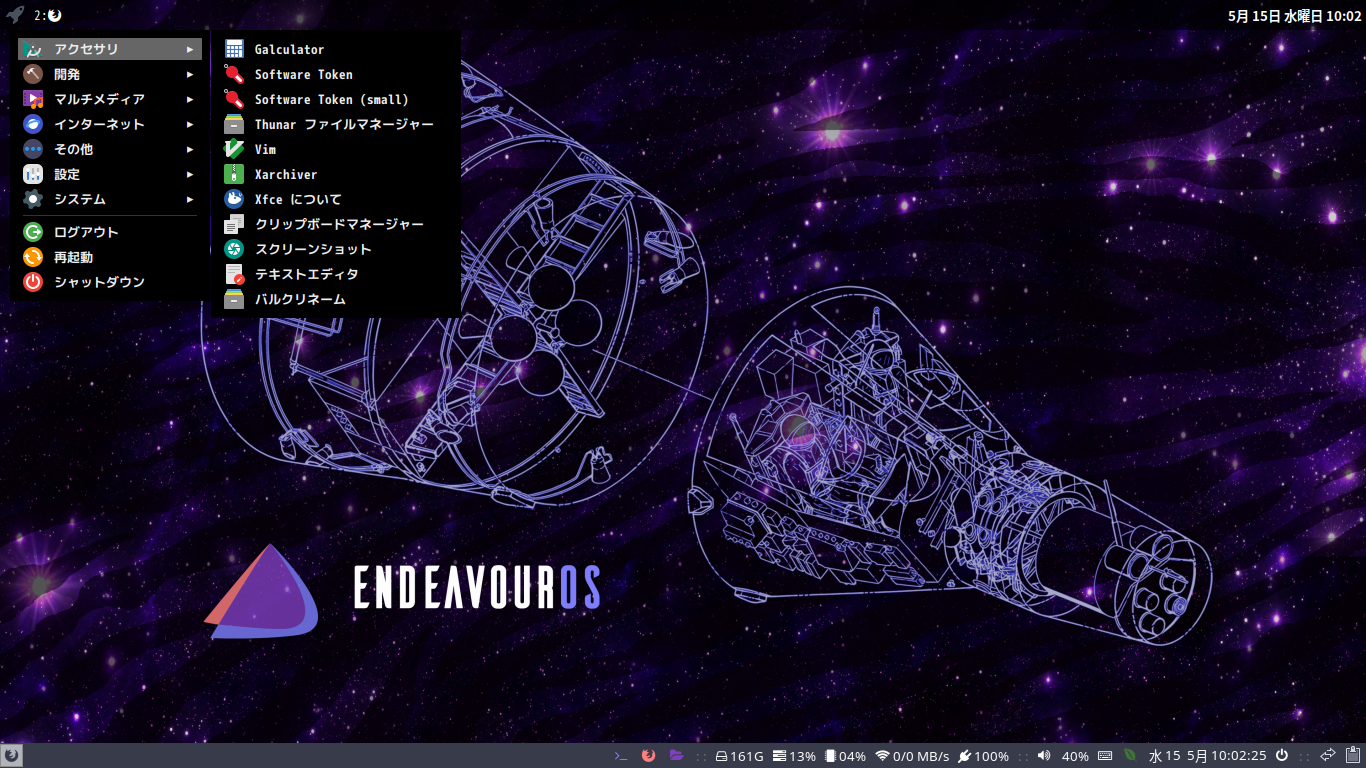Click the double-arrow switch icon in panel
The height and width of the screenshot is (768, 1366).
click(x=1328, y=756)
